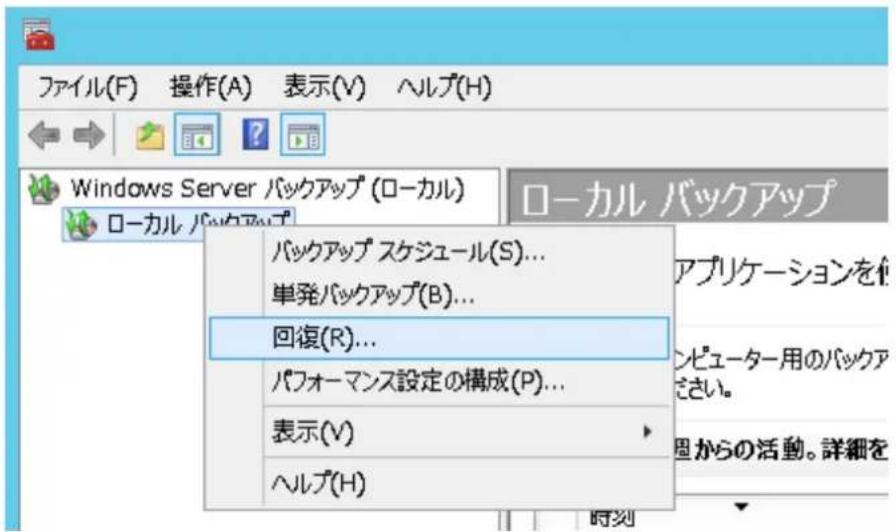896x532 pixels.
Task: Click the ローカル バックアップ tree node icon
Action: pyautogui.click(x=81, y=224)
